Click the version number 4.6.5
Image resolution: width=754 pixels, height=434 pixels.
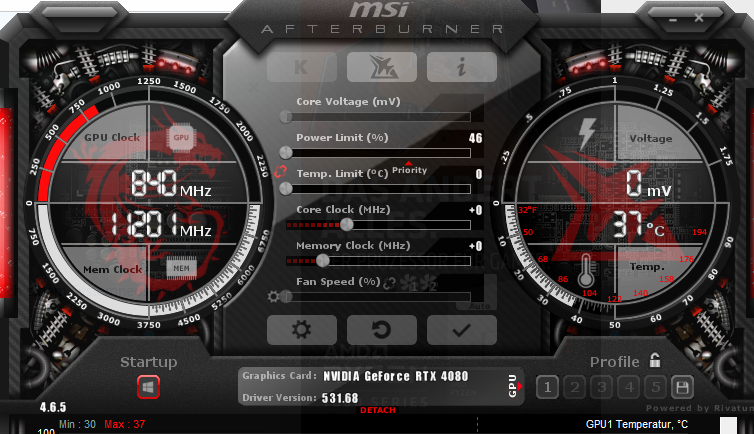tap(53, 408)
